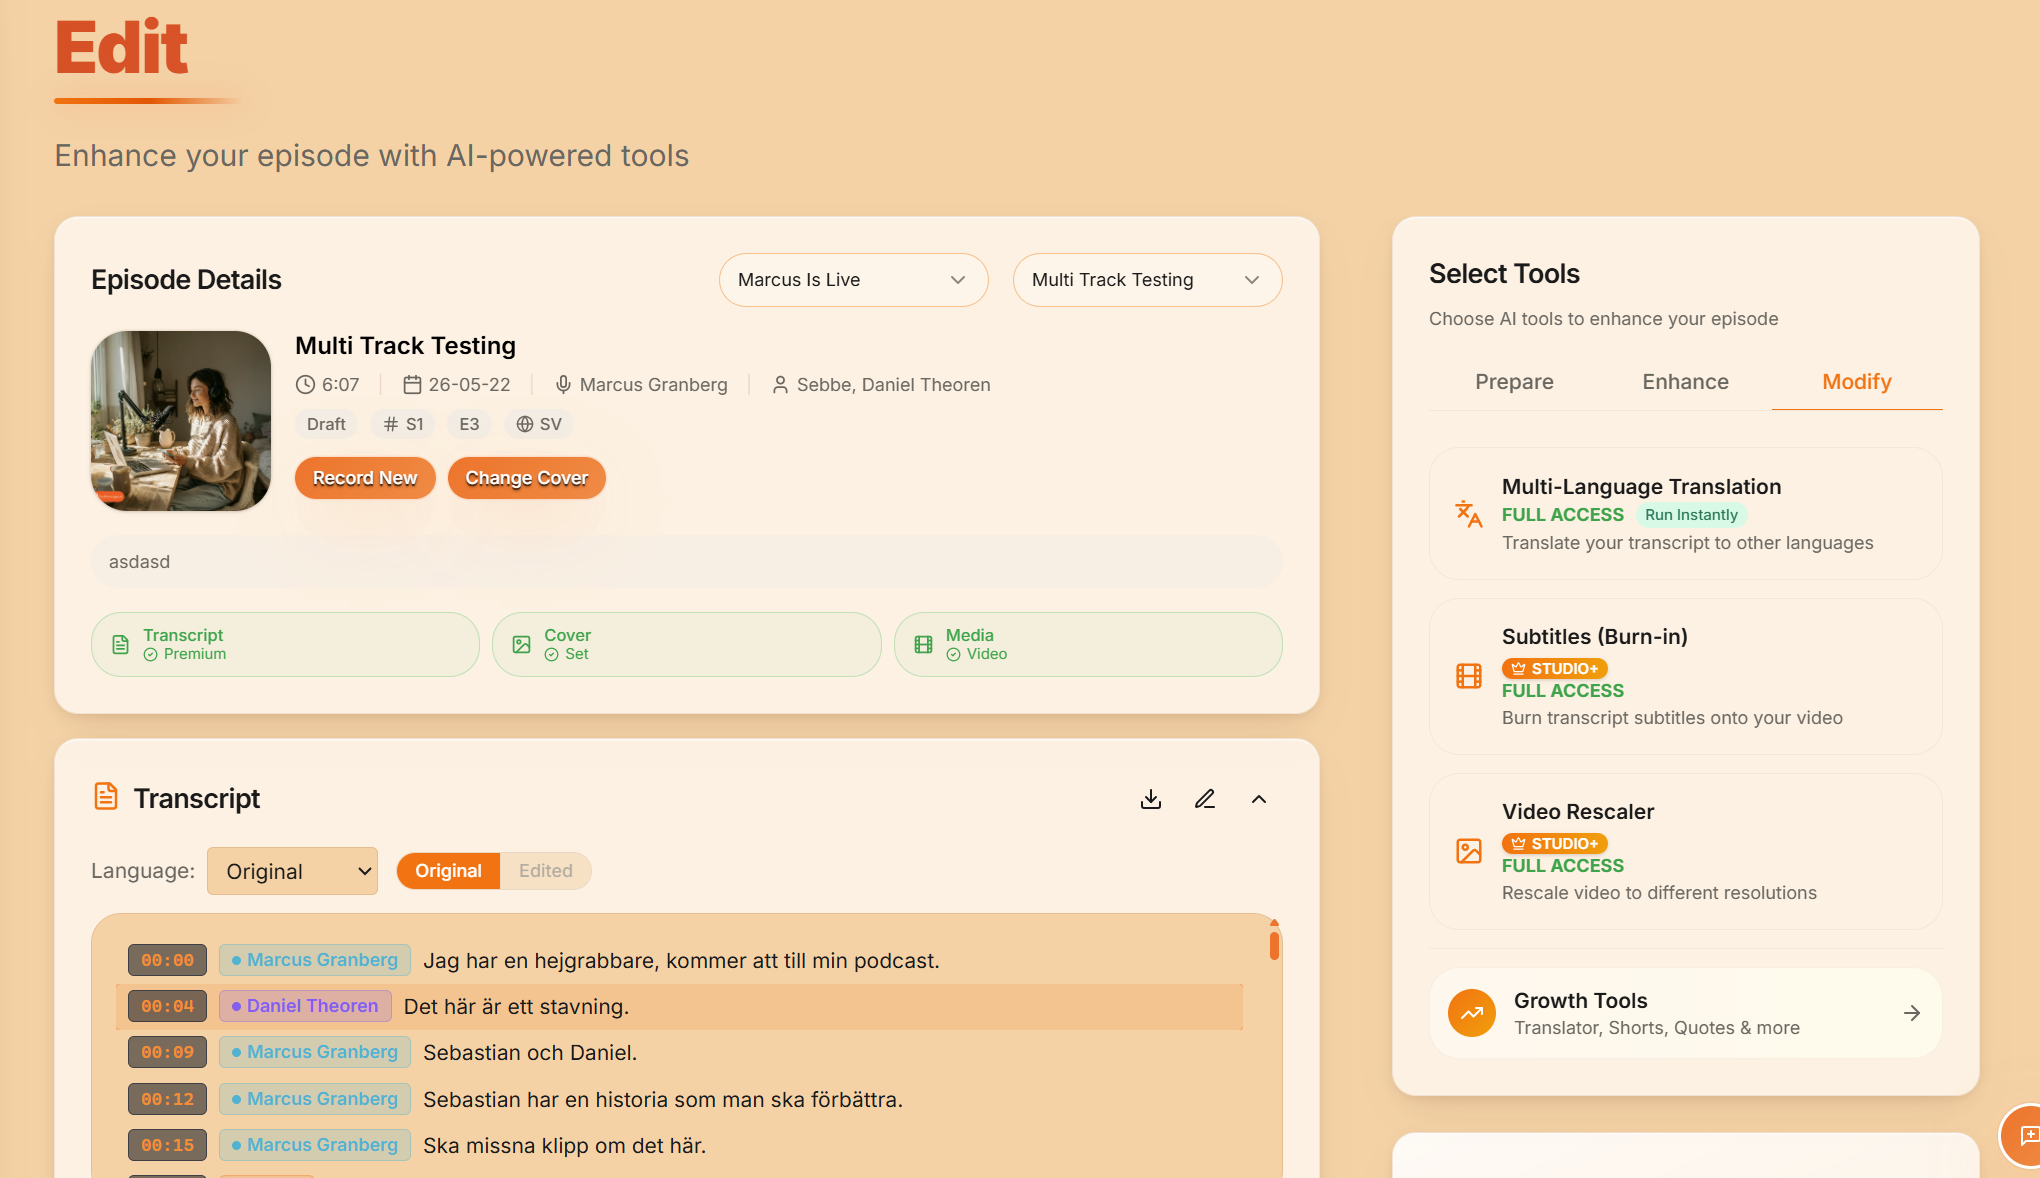Jump to timestamp 00:12
The width and height of the screenshot is (2040, 1178).
click(x=167, y=1099)
